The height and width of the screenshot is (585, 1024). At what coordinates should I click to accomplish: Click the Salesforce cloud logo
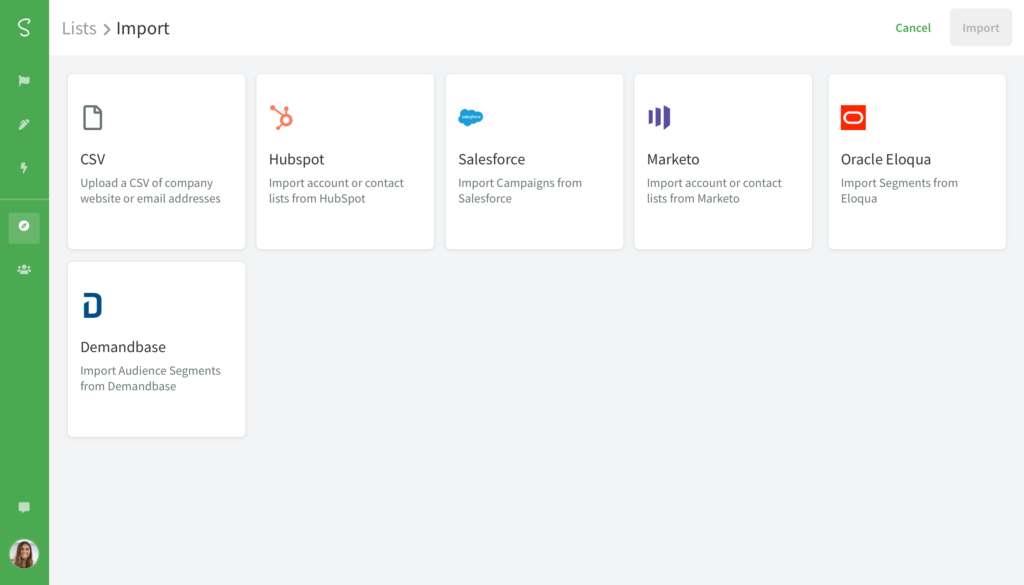[471, 118]
